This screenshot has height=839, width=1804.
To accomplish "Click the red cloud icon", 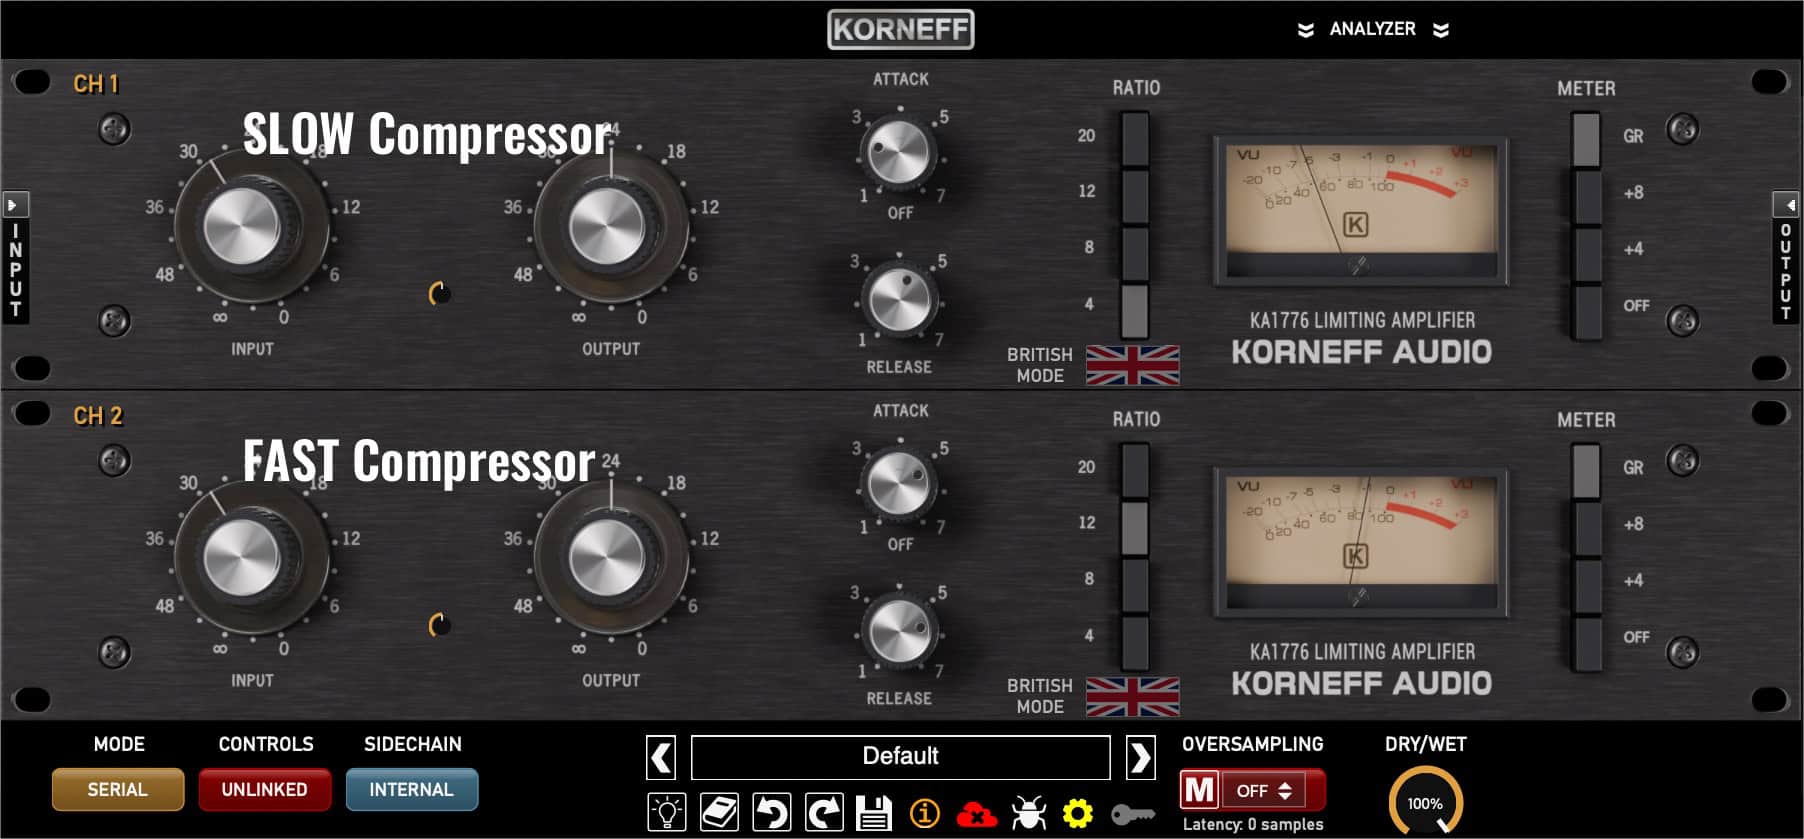I will point(976,815).
